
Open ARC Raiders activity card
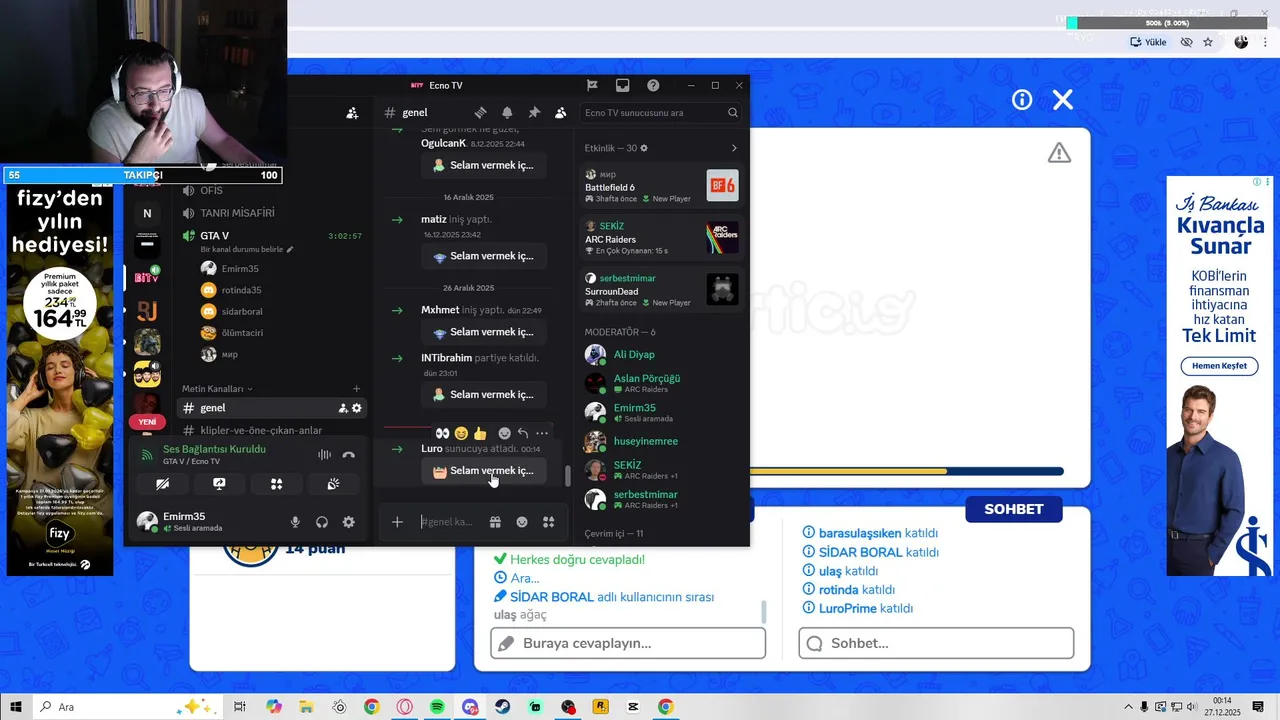[662, 238]
